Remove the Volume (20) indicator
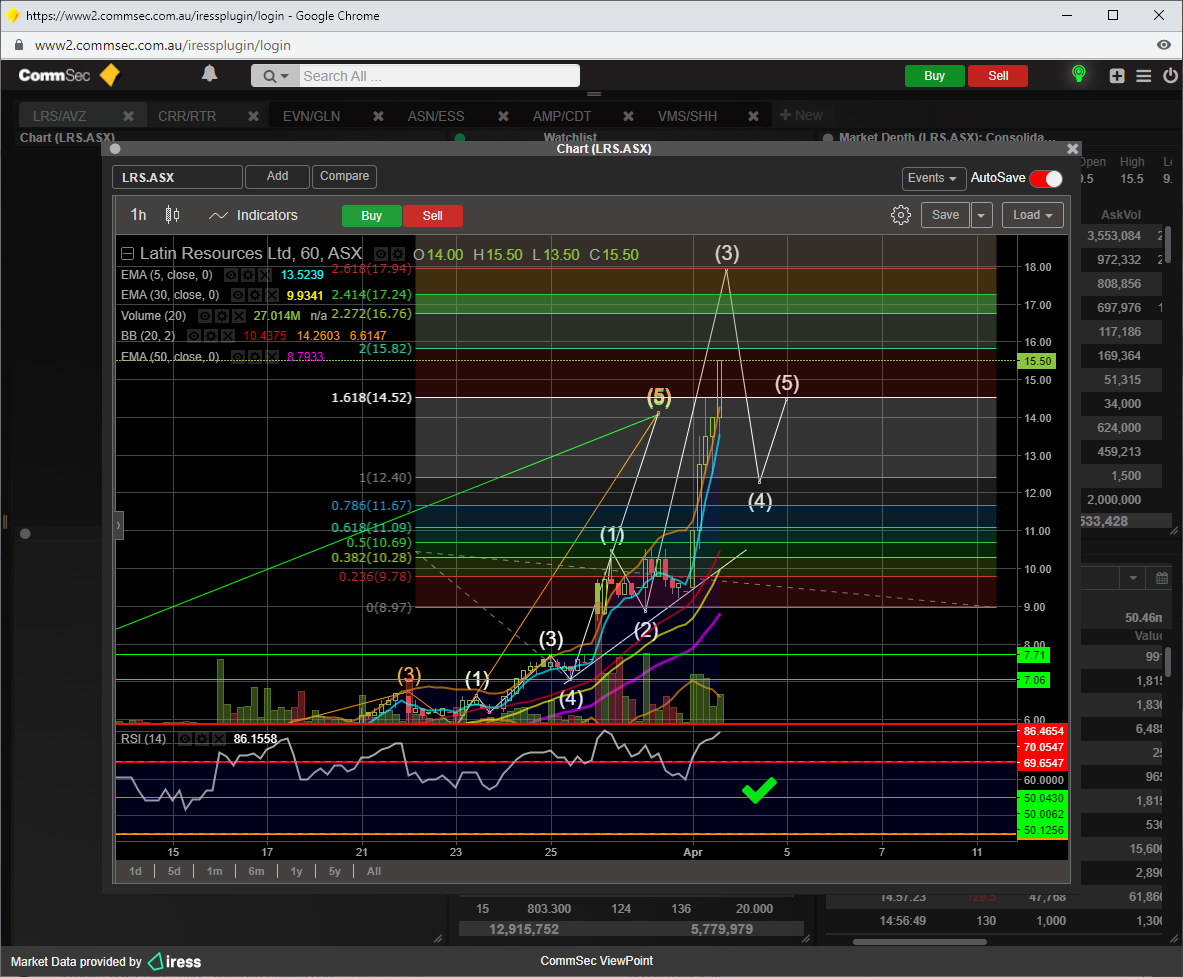Image resolution: width=1183 pixels, height=977 pixels. pyautogui.click(x=238, y=315)
